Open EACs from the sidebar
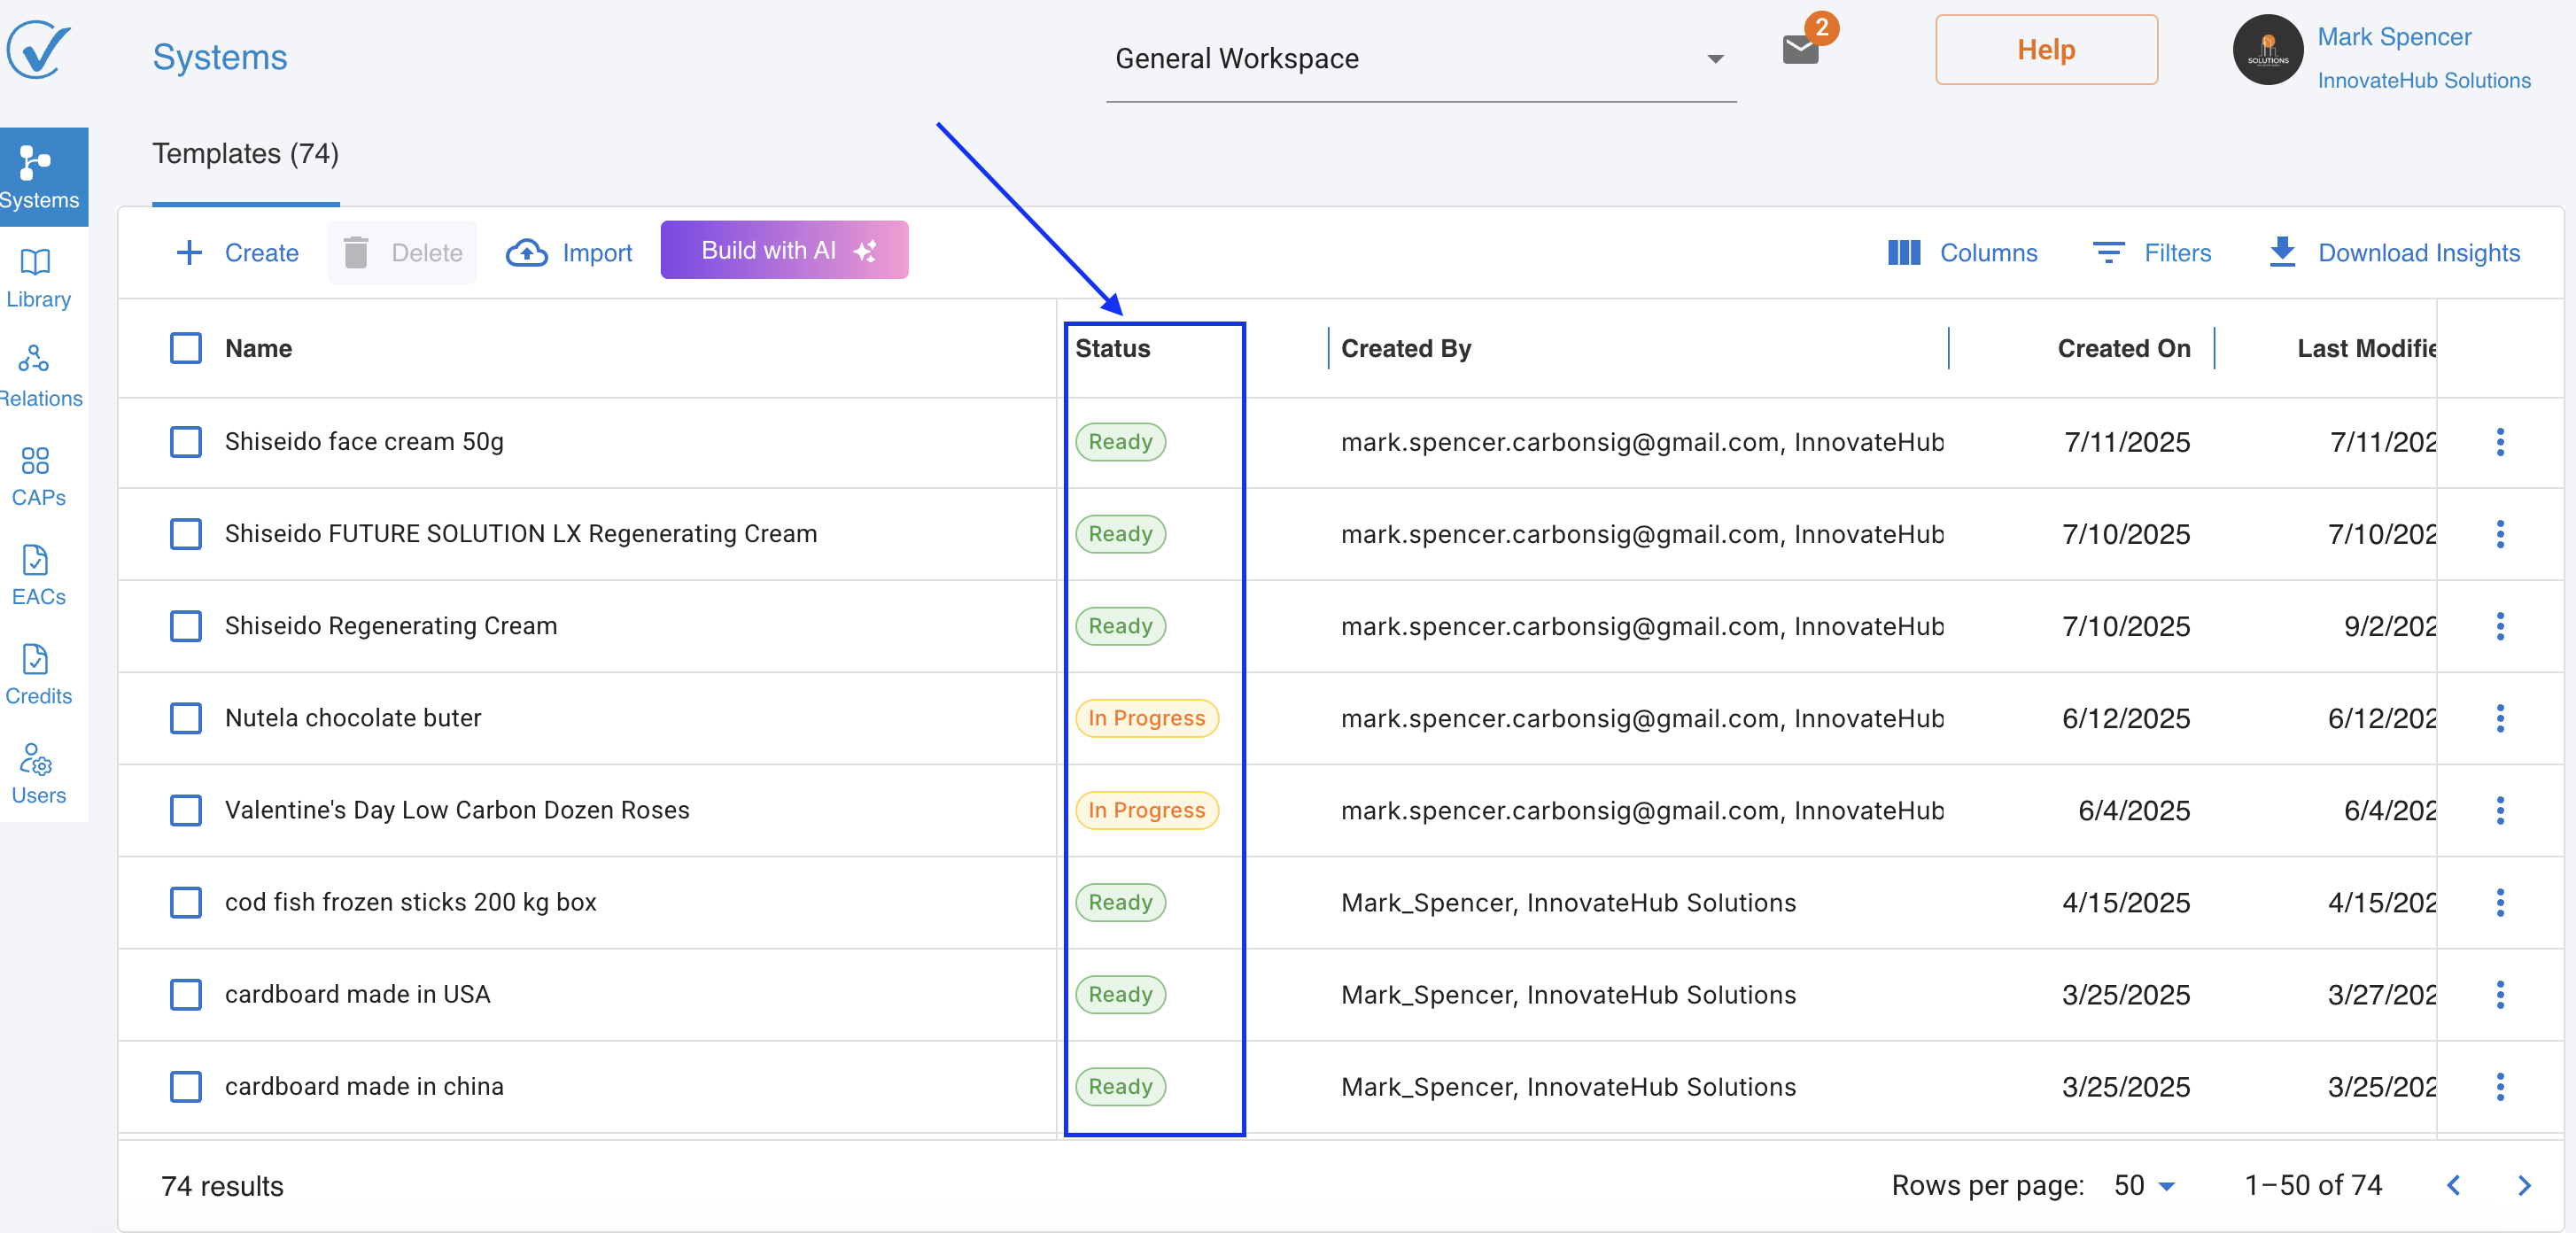Screen dimensions: 2576x1233 tap(38, 575)
